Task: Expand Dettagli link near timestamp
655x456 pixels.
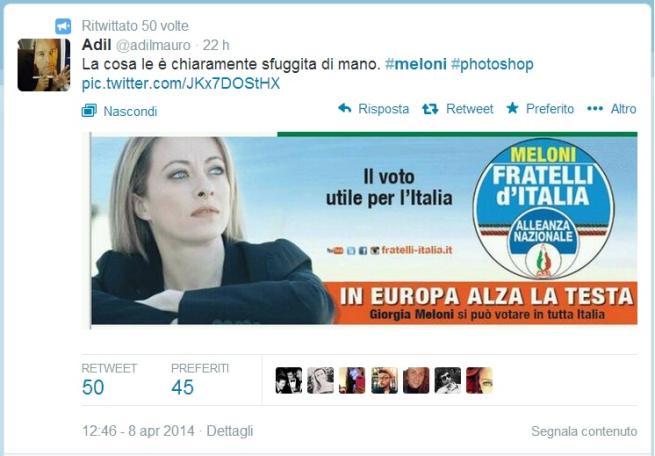Action: [x=230, y=431]
